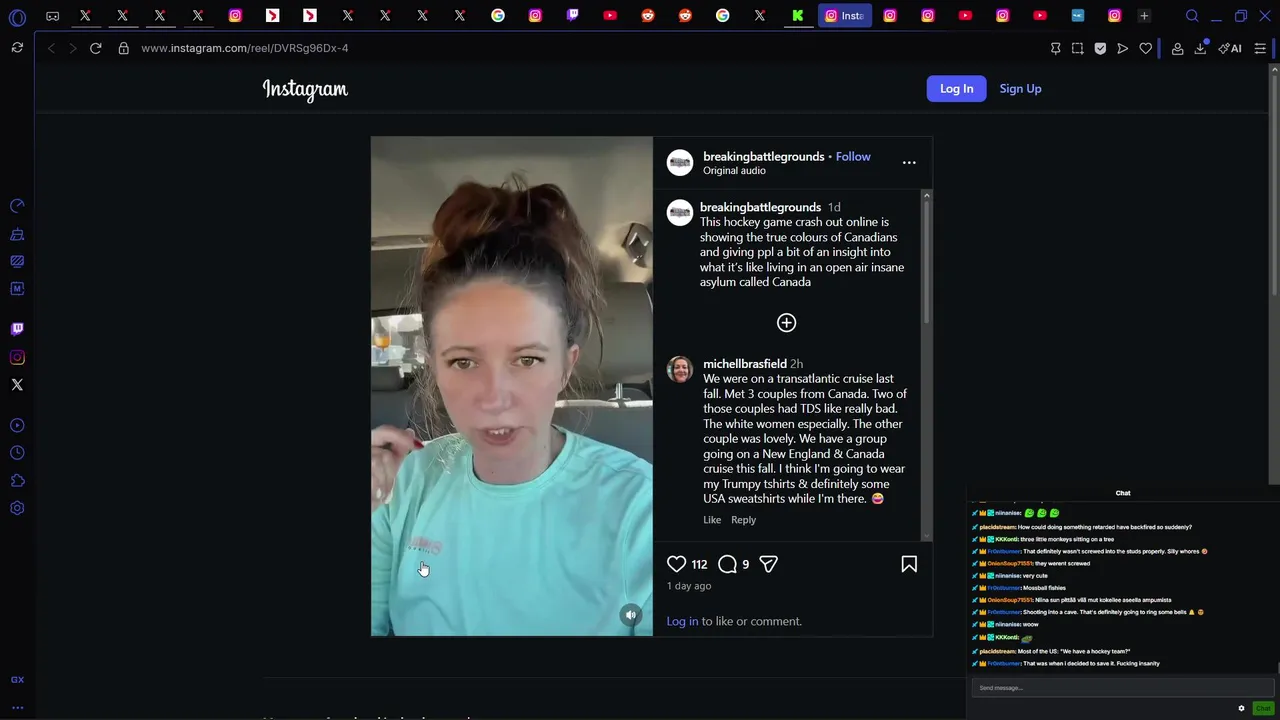This screenshot has width=1280, height=720.
Task: Open sidebar Reload/sync icon at top-left
Action: click(x=17, y=48)
